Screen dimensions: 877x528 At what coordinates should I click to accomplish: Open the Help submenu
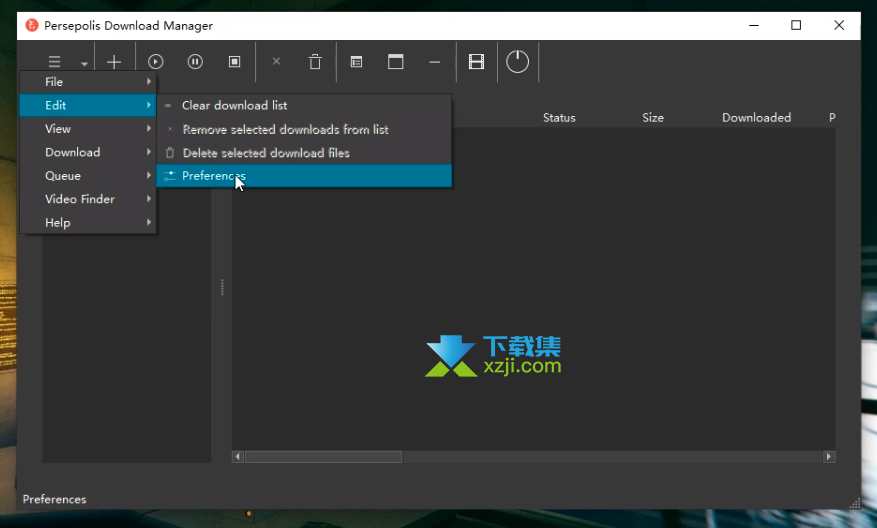tap(88, 223)
